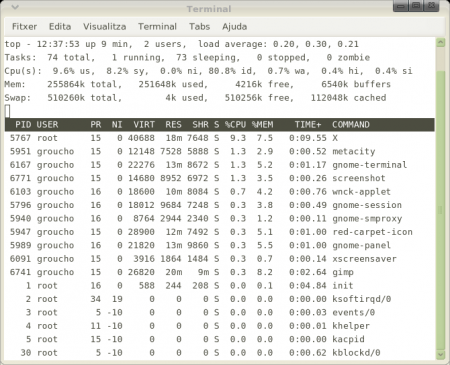Click the %MEM column header
450x365 pixels.
262,125
